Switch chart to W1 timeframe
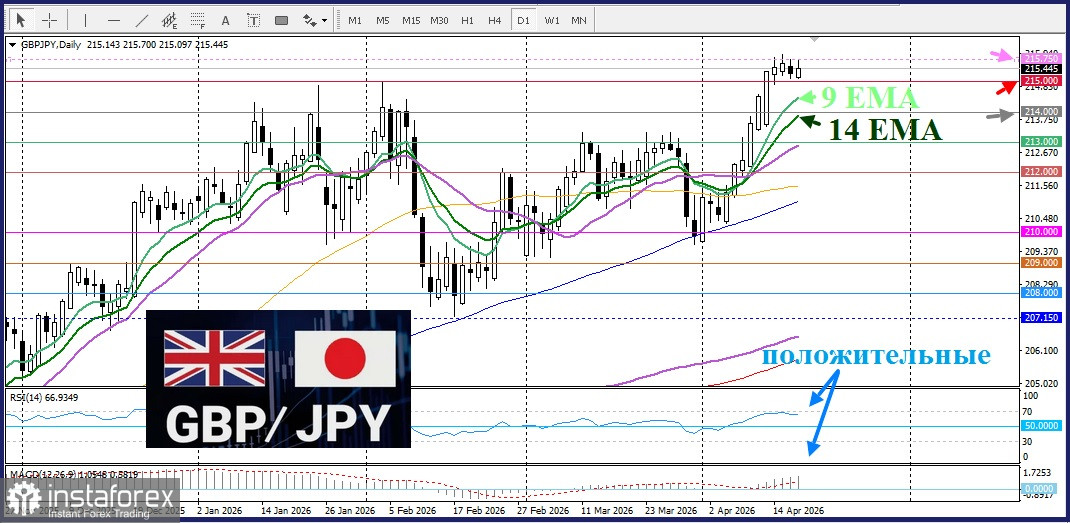The height and width of the screenshot is (523, 1070). tap(551, 20)
